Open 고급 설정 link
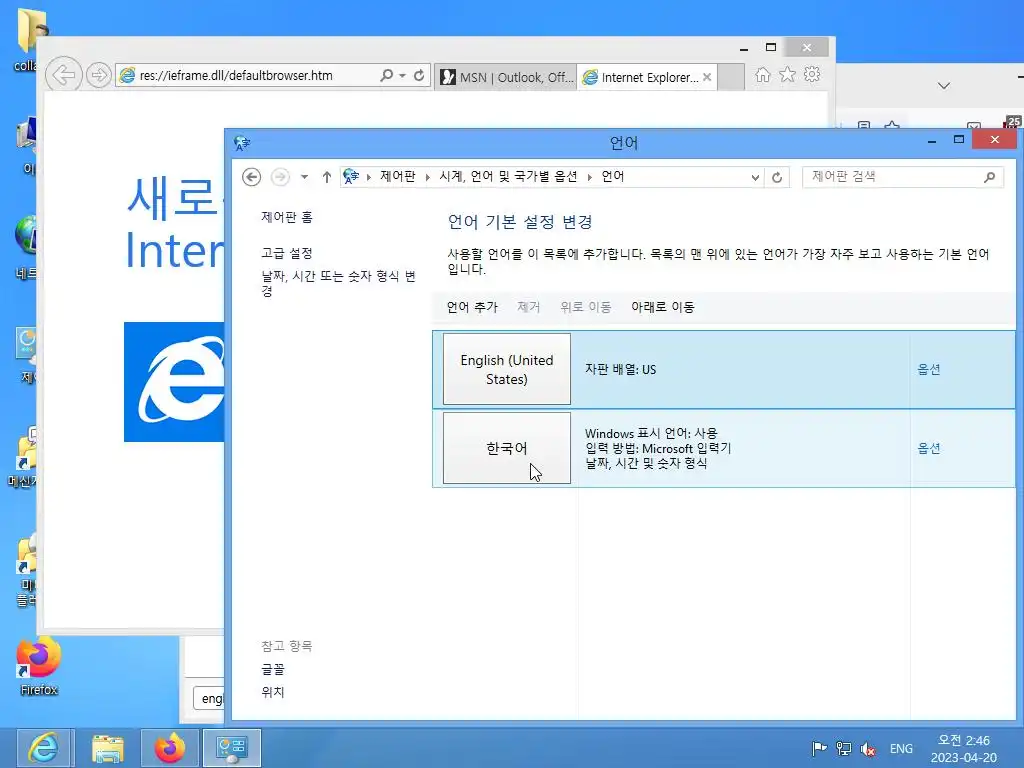This screenshot has height=768, width=1024. click(287, 253)
